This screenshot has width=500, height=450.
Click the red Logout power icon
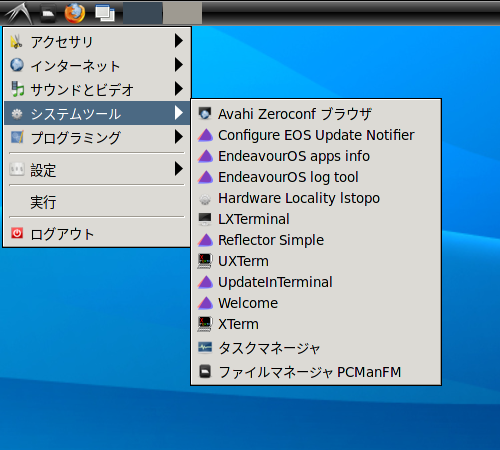(17, 233)
